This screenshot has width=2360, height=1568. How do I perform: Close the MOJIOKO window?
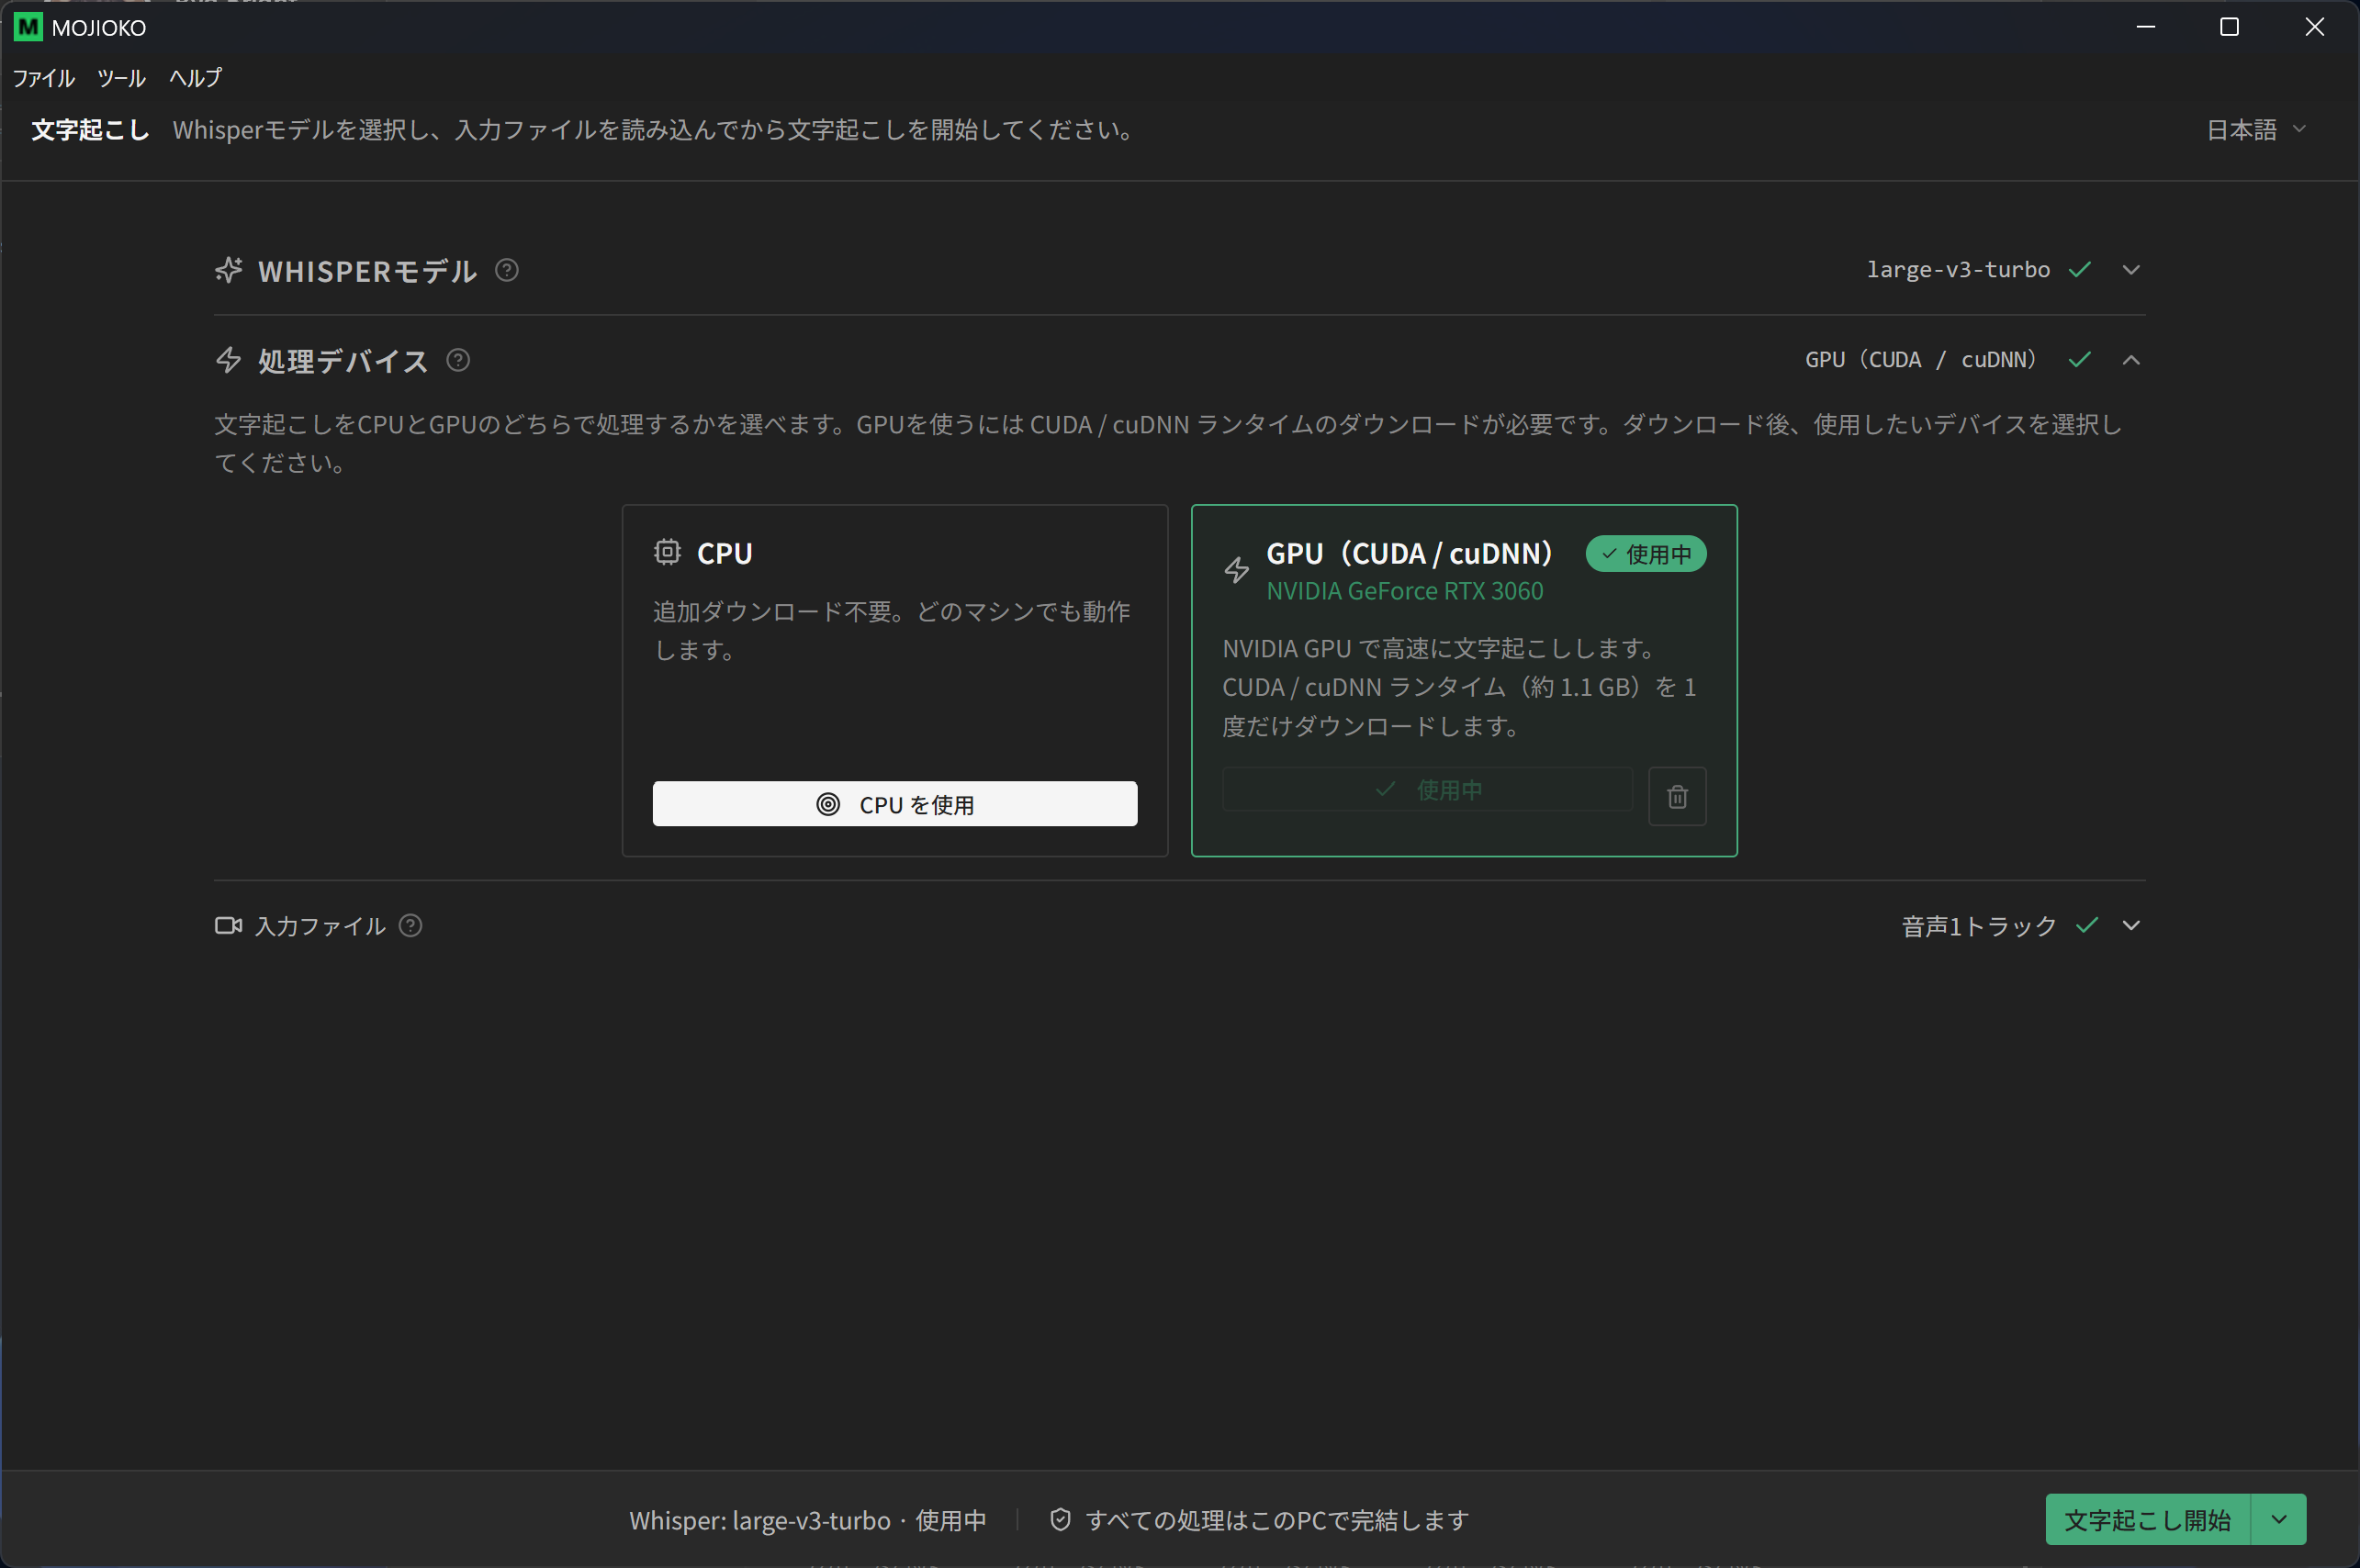click(x=2314, y=27)
